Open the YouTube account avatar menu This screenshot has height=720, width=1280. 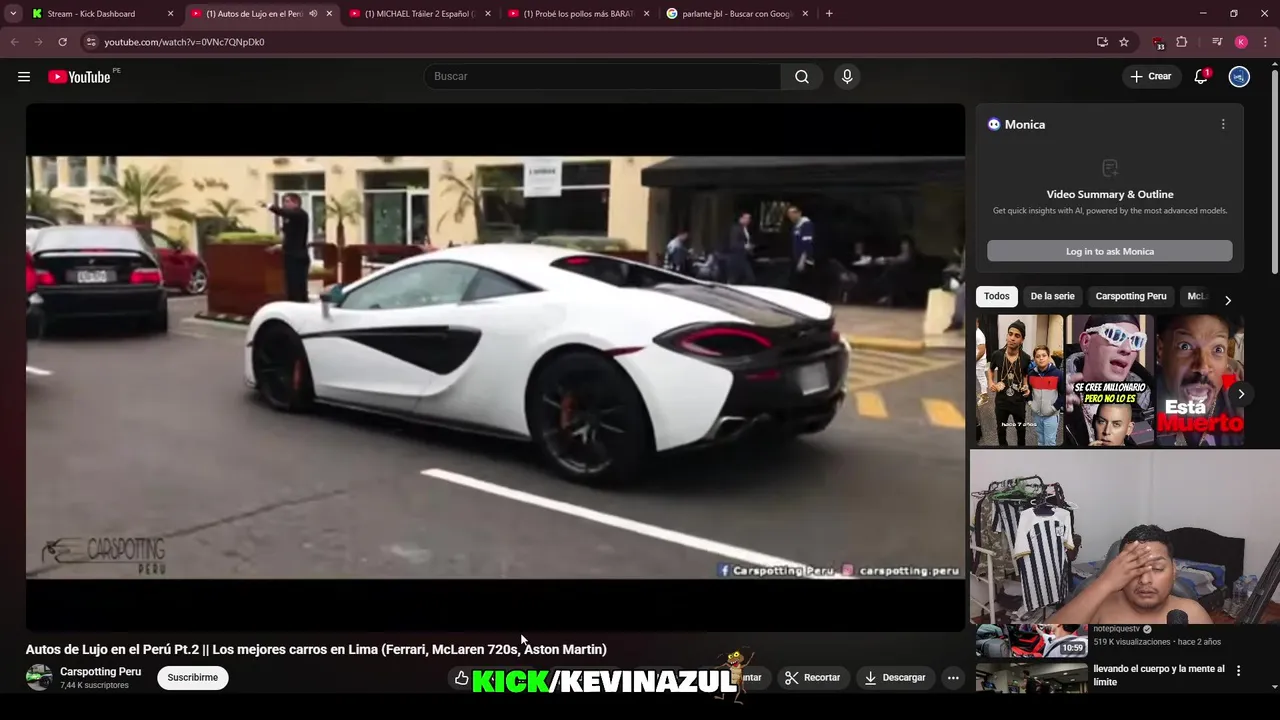click(1239, 77)
